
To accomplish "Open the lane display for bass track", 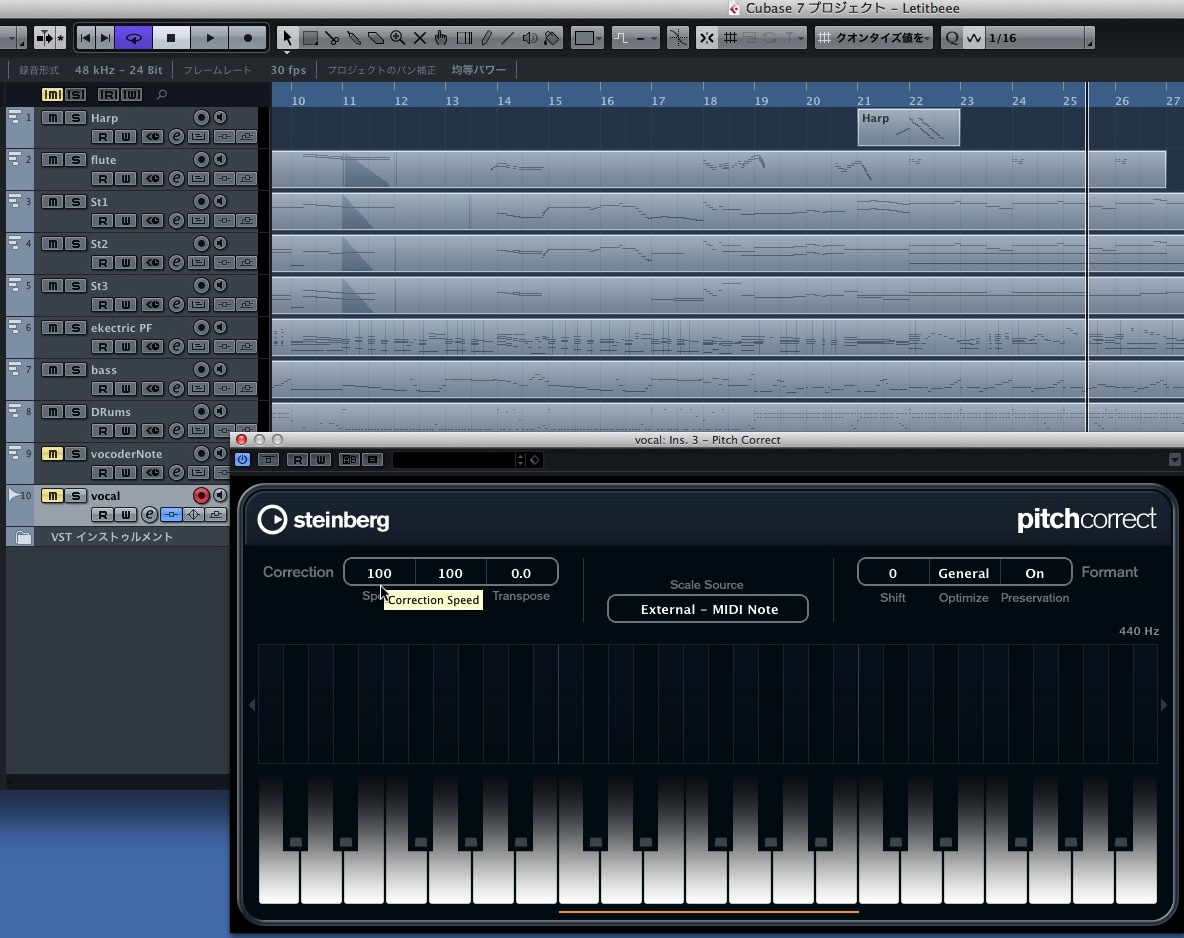I will tap(199, 389).
